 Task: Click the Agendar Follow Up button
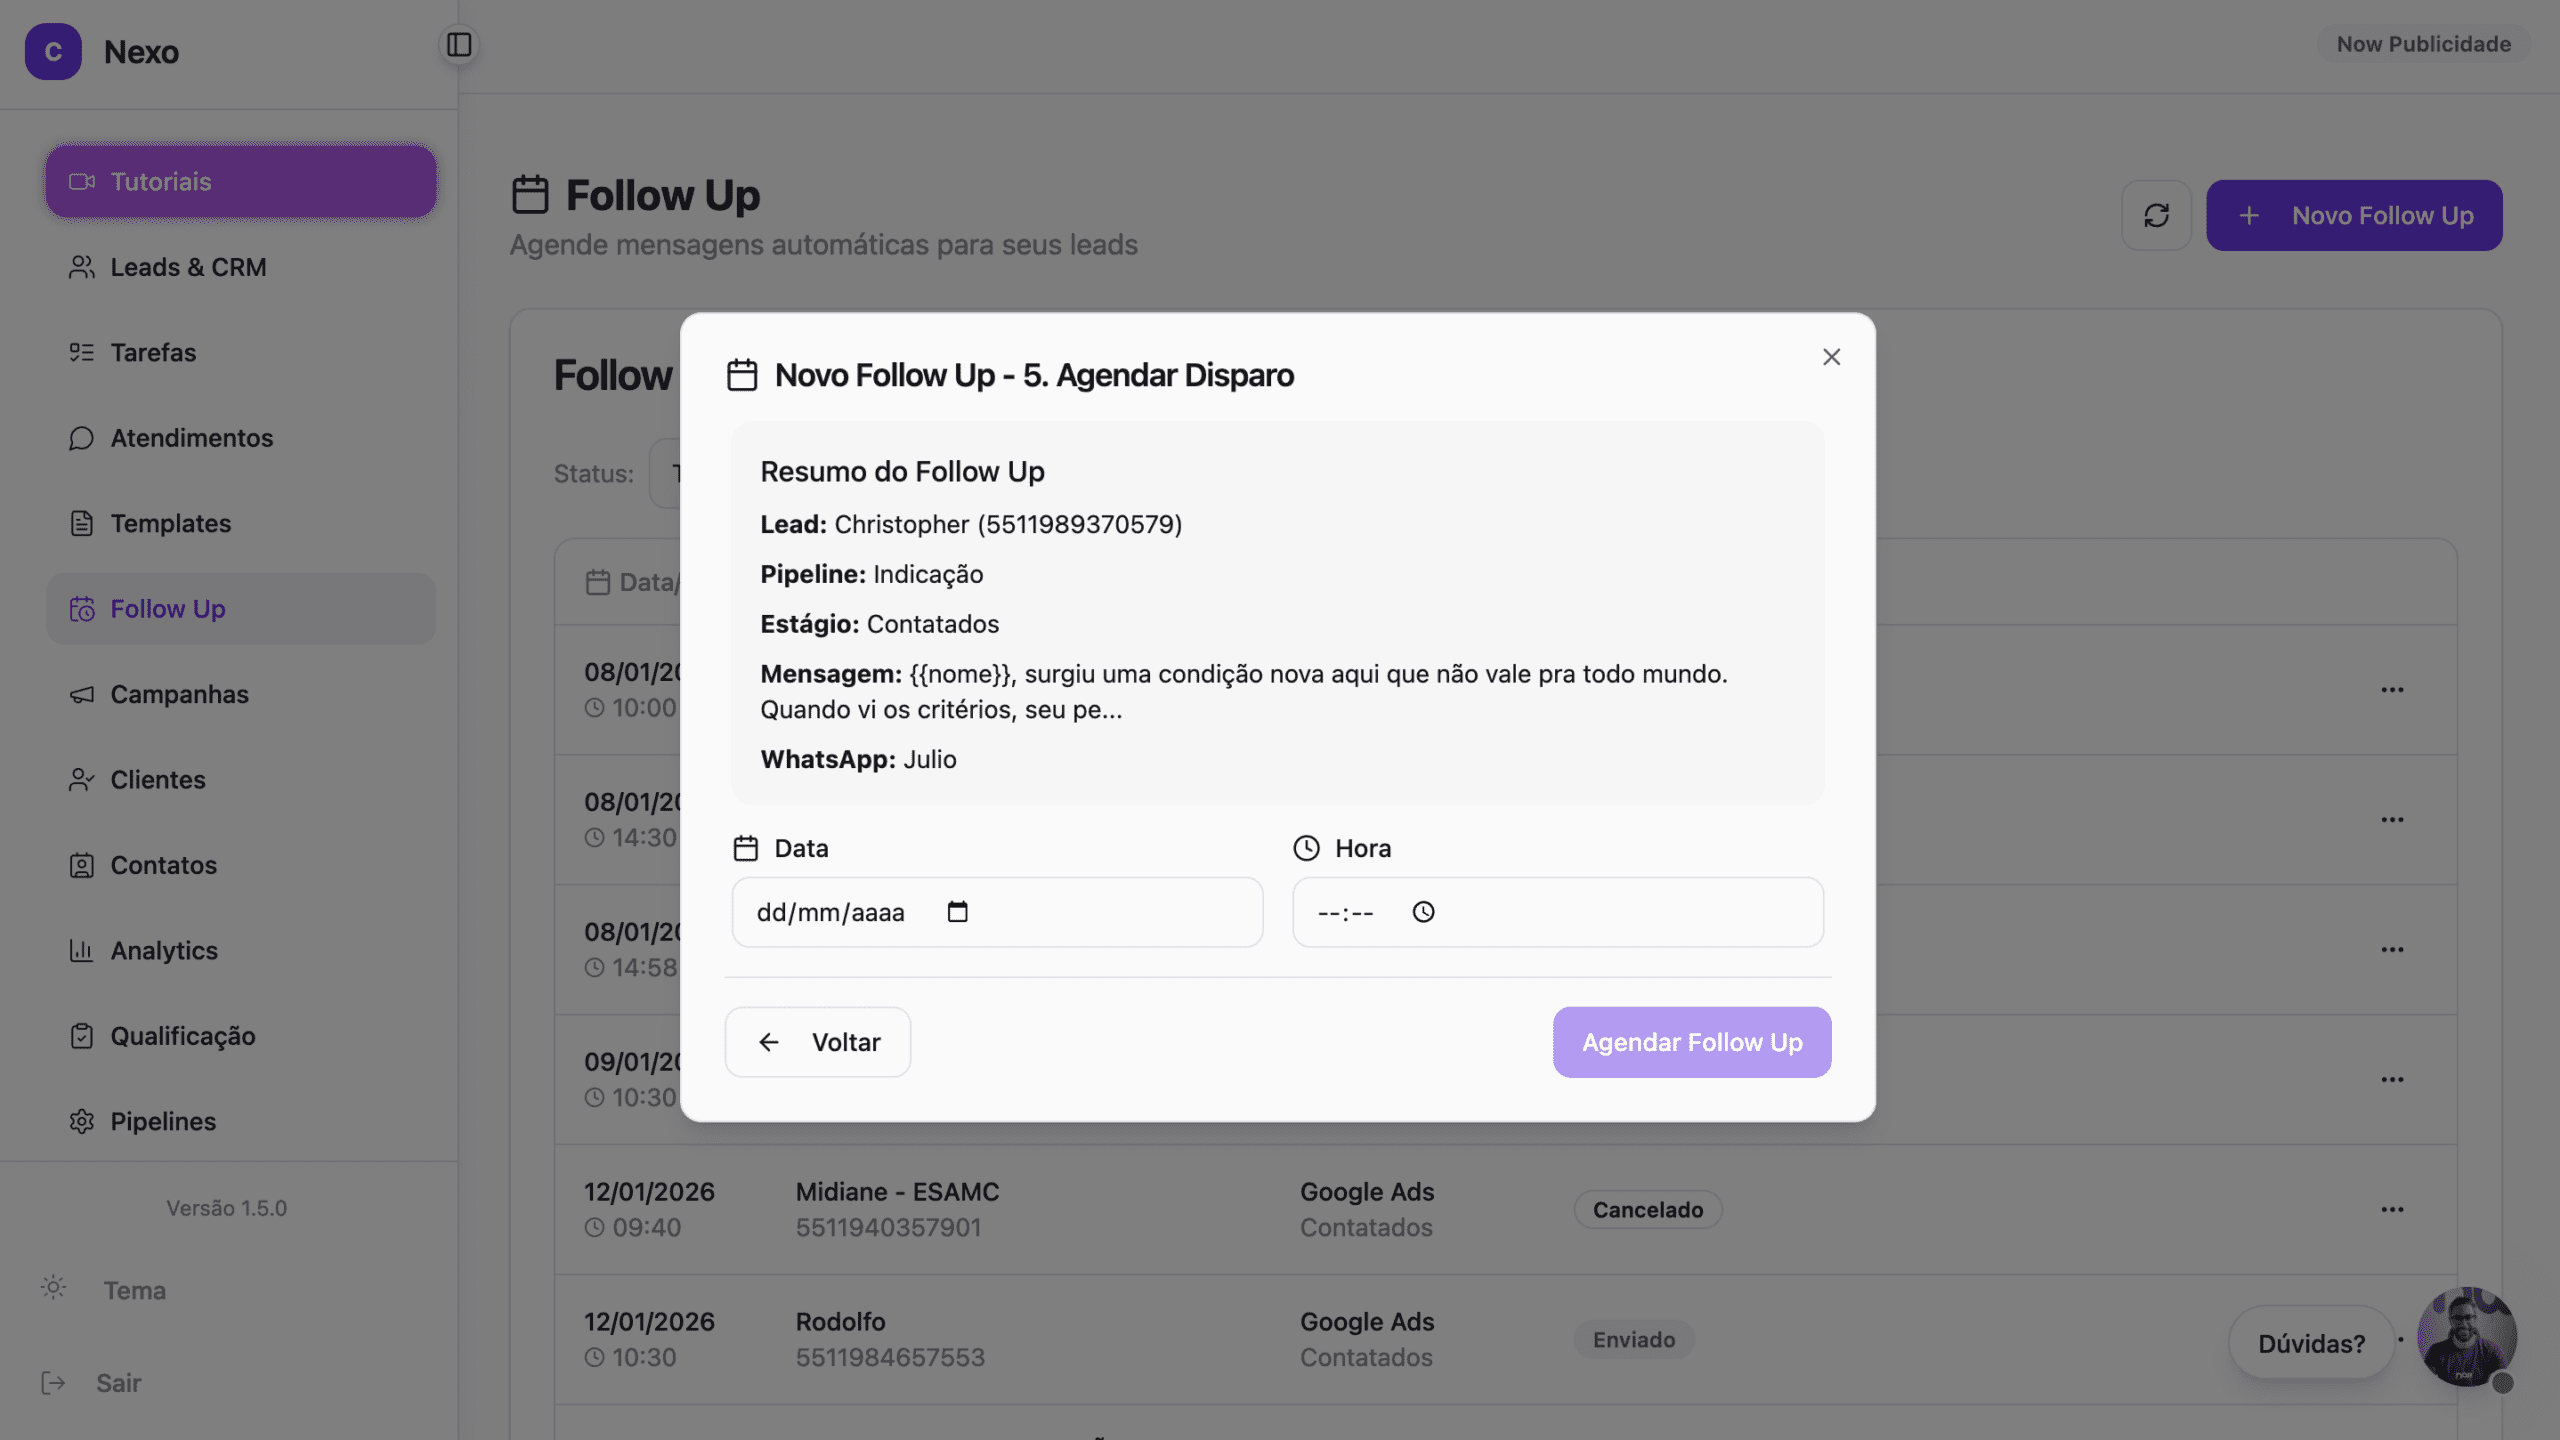coord(1691,1042)
